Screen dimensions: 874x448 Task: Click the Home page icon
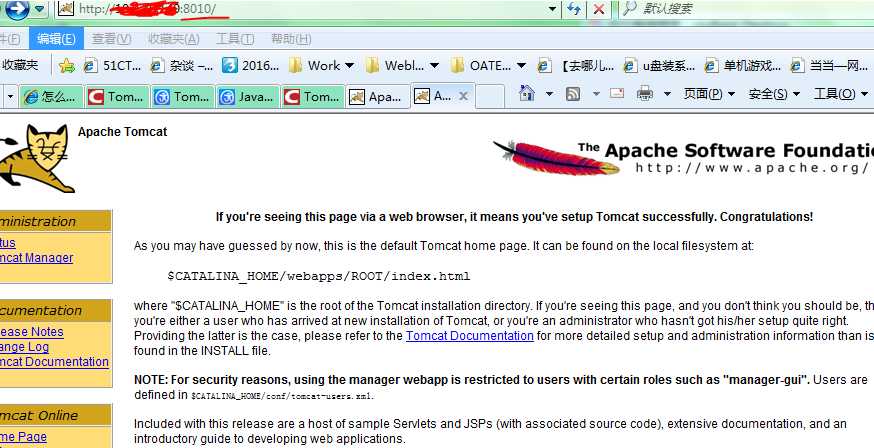click(x=527, y=93)
